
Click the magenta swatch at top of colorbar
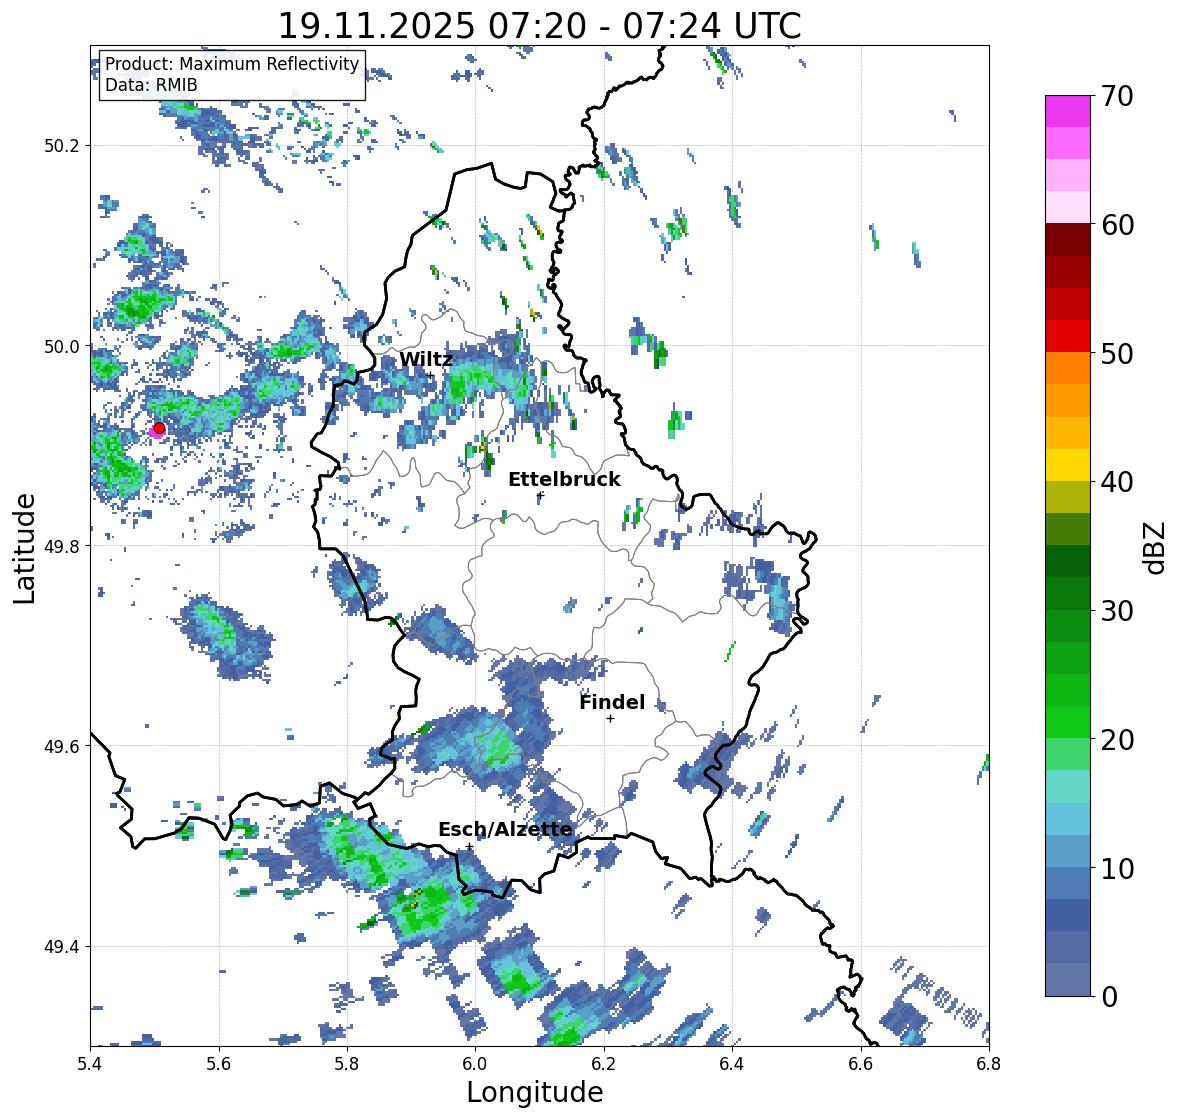1068,111
